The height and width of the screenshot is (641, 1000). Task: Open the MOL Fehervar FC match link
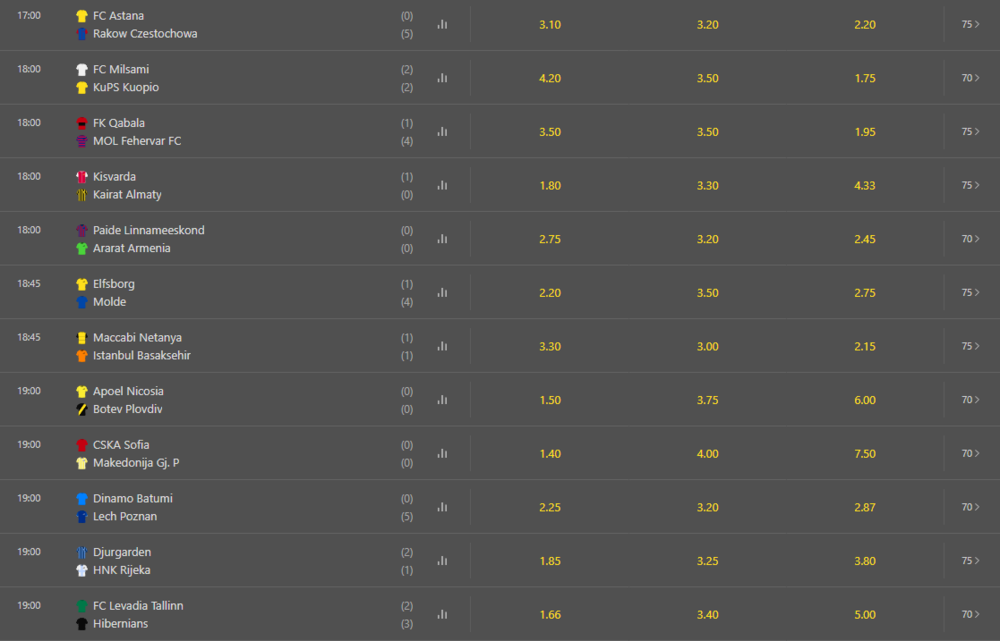pyautogui.click(x=137, y=141)
